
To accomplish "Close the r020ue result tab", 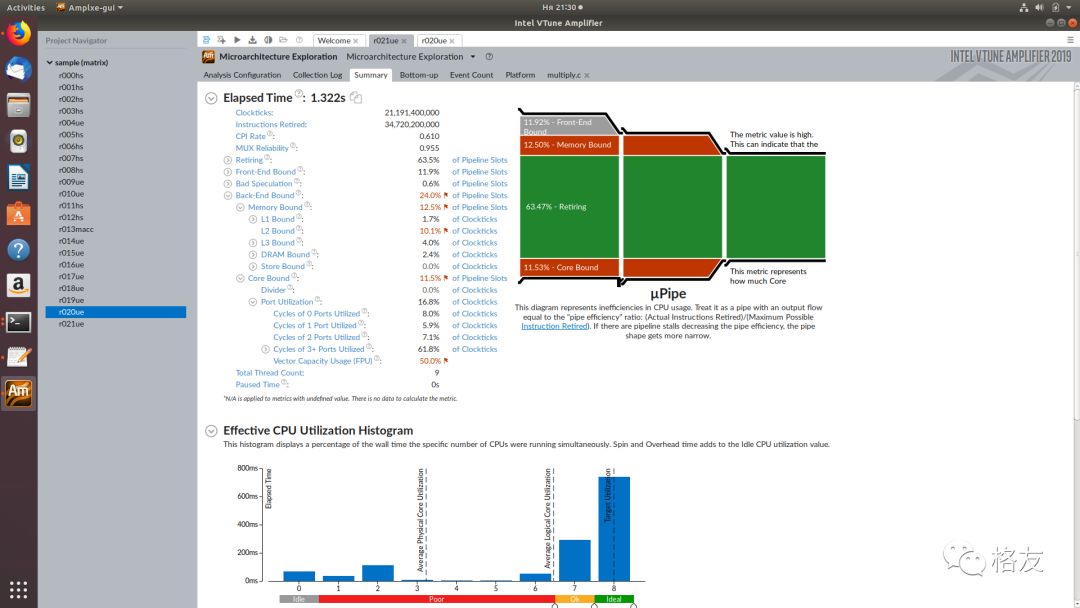I will coord(452,41).
